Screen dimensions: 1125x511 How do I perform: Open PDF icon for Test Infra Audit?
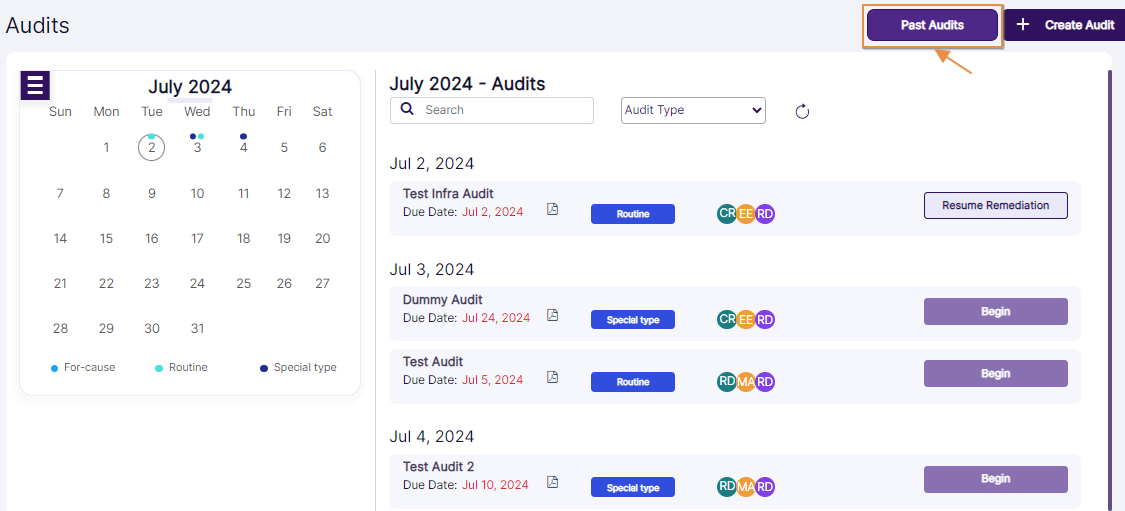(x=552, y=210)
